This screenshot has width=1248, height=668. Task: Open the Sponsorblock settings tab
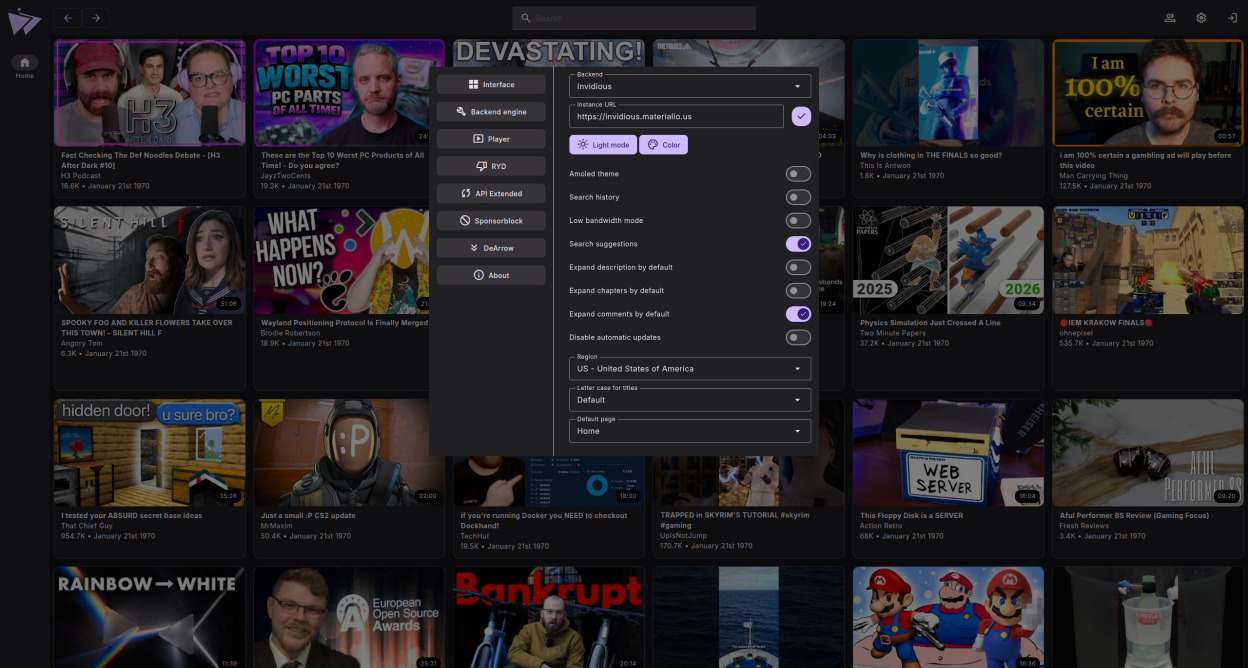(x=491, y=220)
